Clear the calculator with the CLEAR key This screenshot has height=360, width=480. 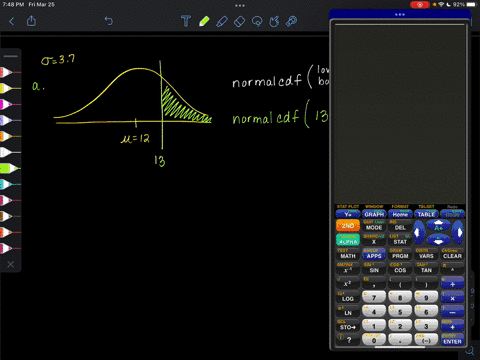pos(452,256)
